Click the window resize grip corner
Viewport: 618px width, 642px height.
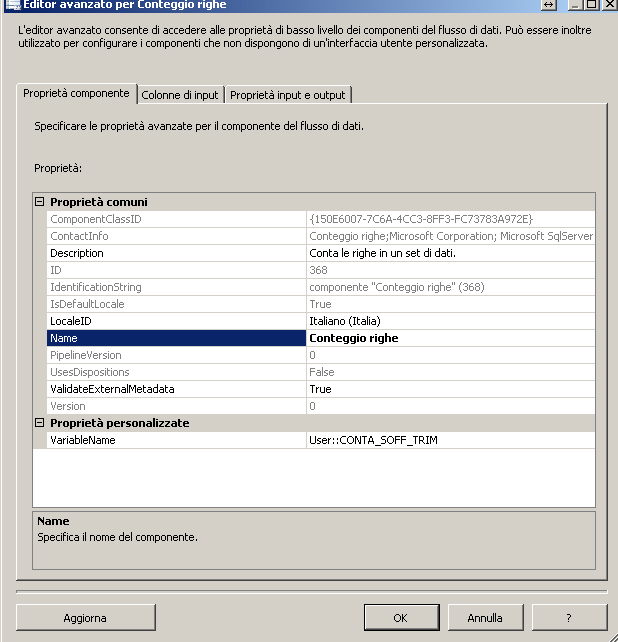pyautogui.click(x=612, y=636)
